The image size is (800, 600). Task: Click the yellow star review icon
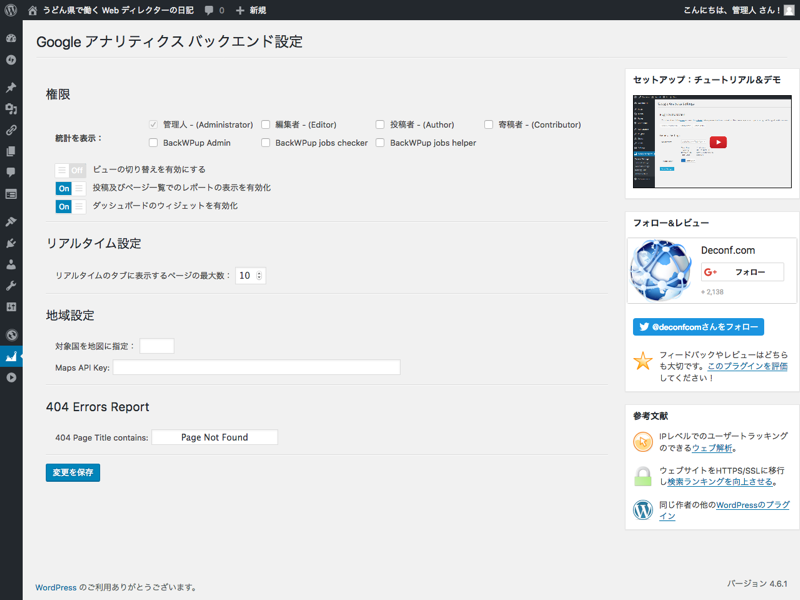pyautogui.click(x=643, y=361)
